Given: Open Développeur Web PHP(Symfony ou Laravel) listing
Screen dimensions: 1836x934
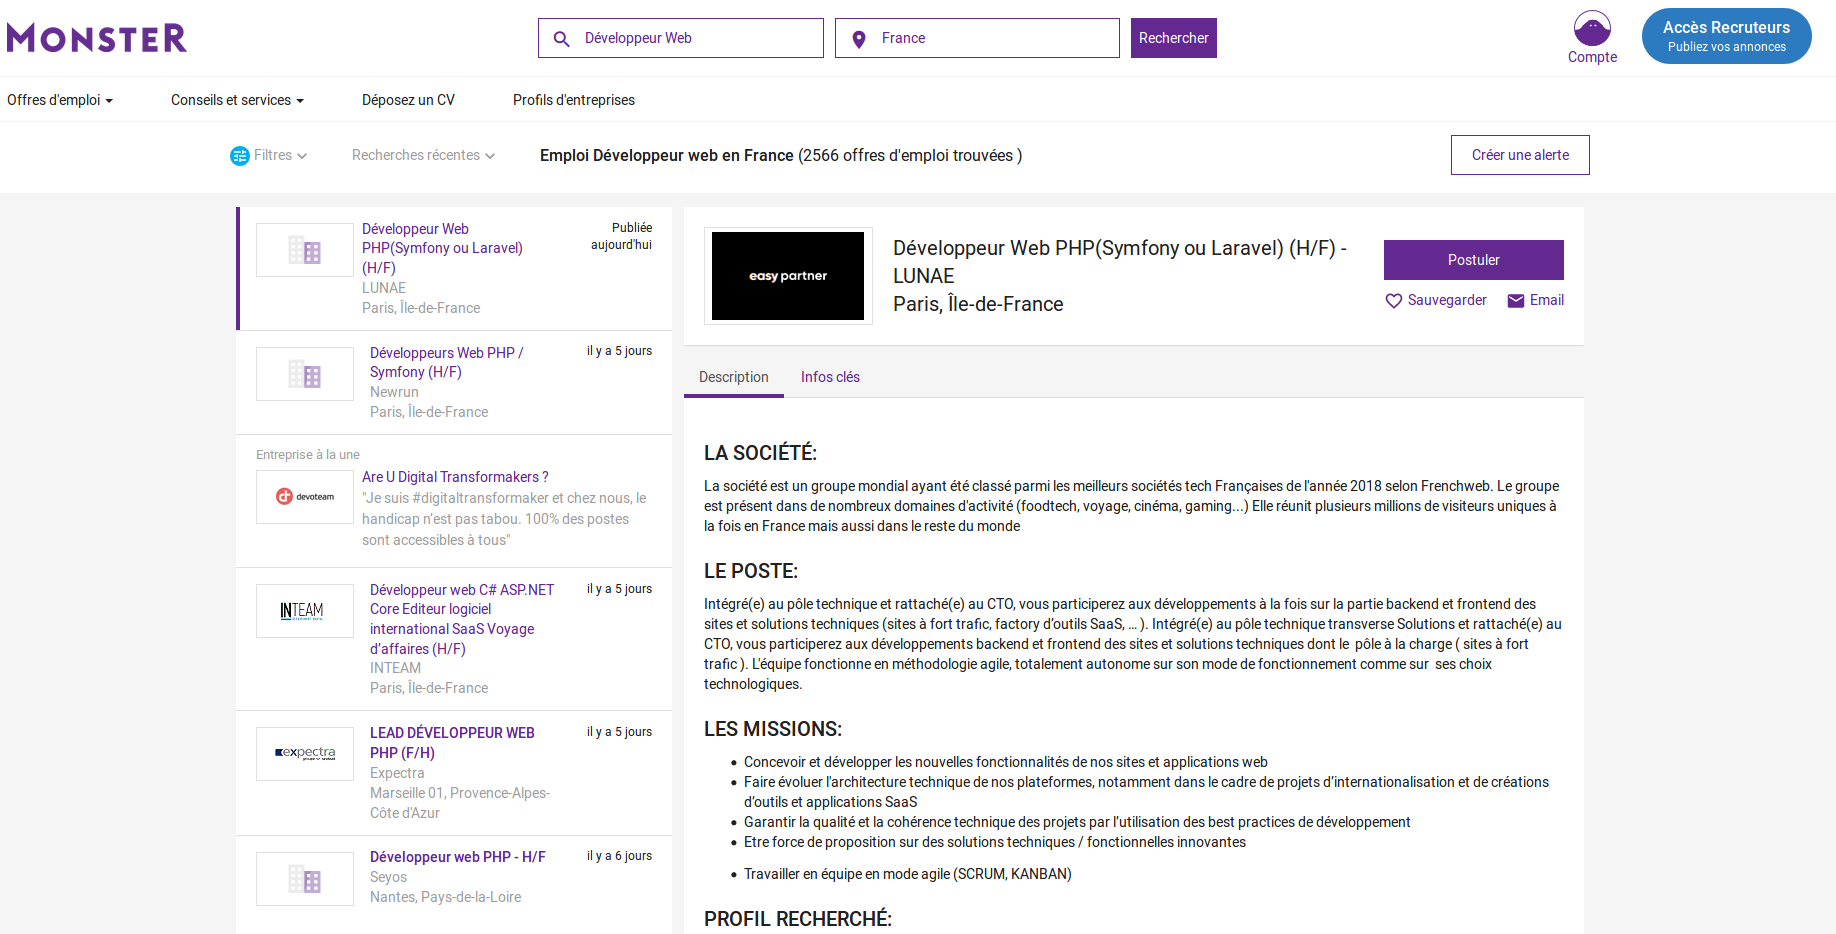Looking at the screenshot, I should (442, 248).
